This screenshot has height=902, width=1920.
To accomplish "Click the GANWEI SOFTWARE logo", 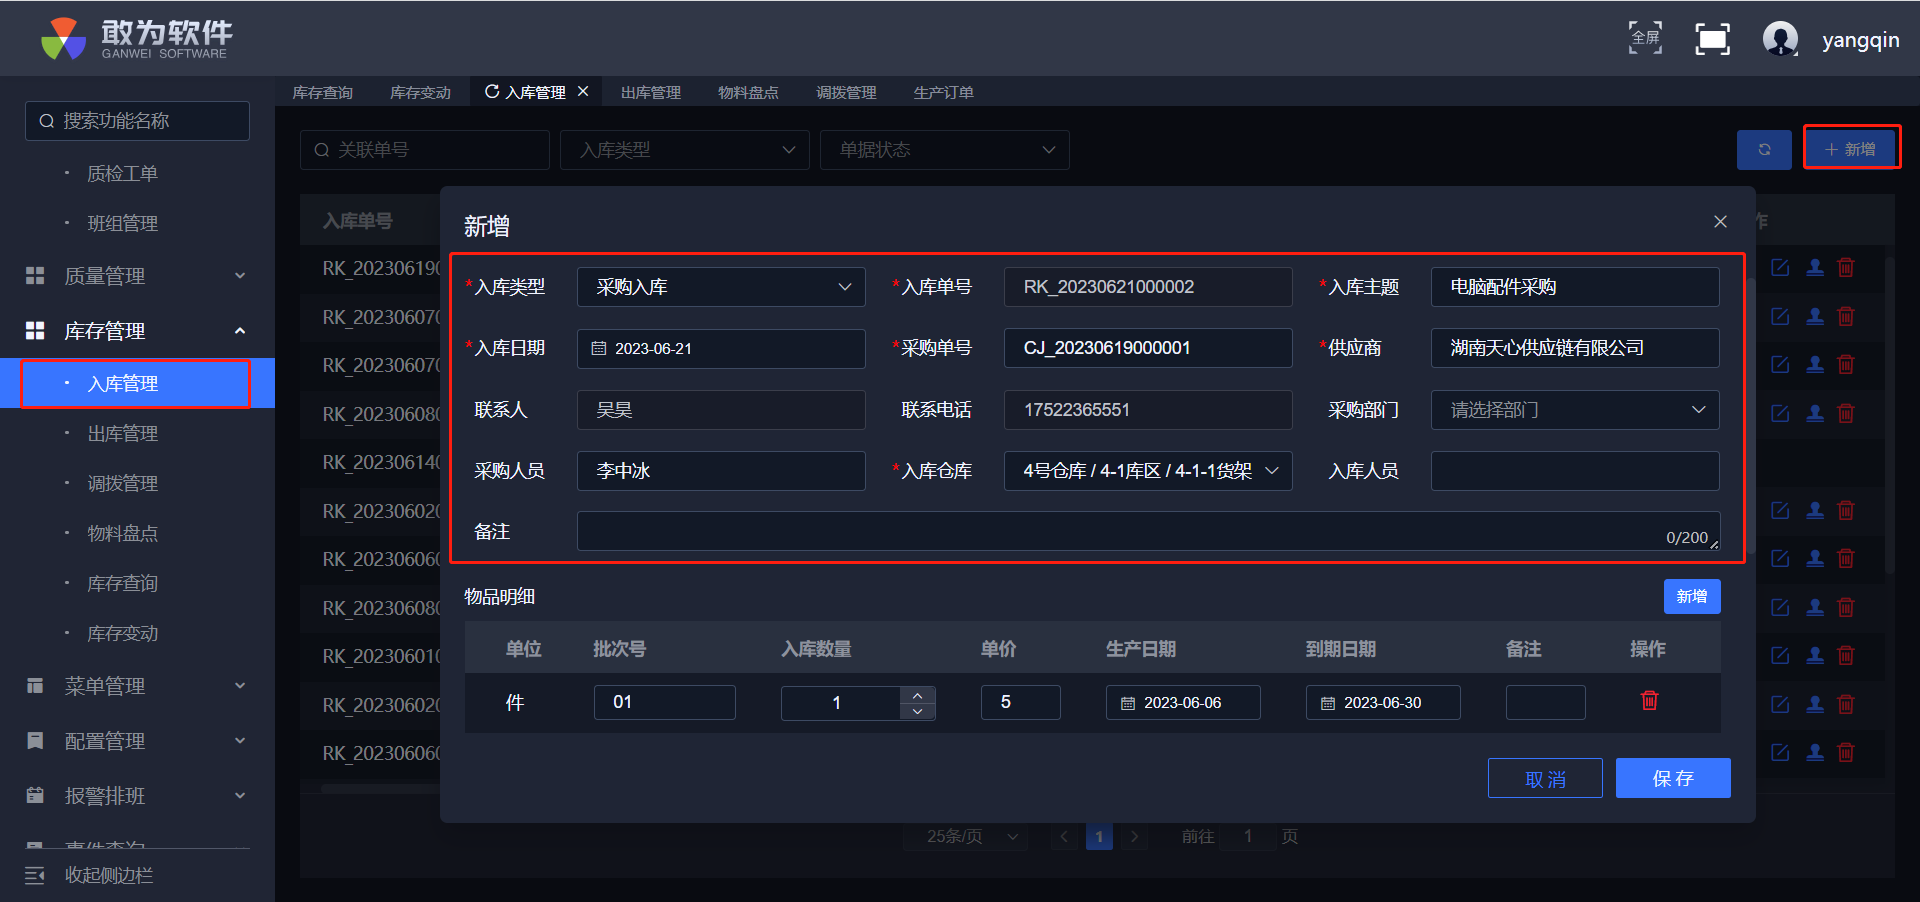I will (x=137, y=39).
